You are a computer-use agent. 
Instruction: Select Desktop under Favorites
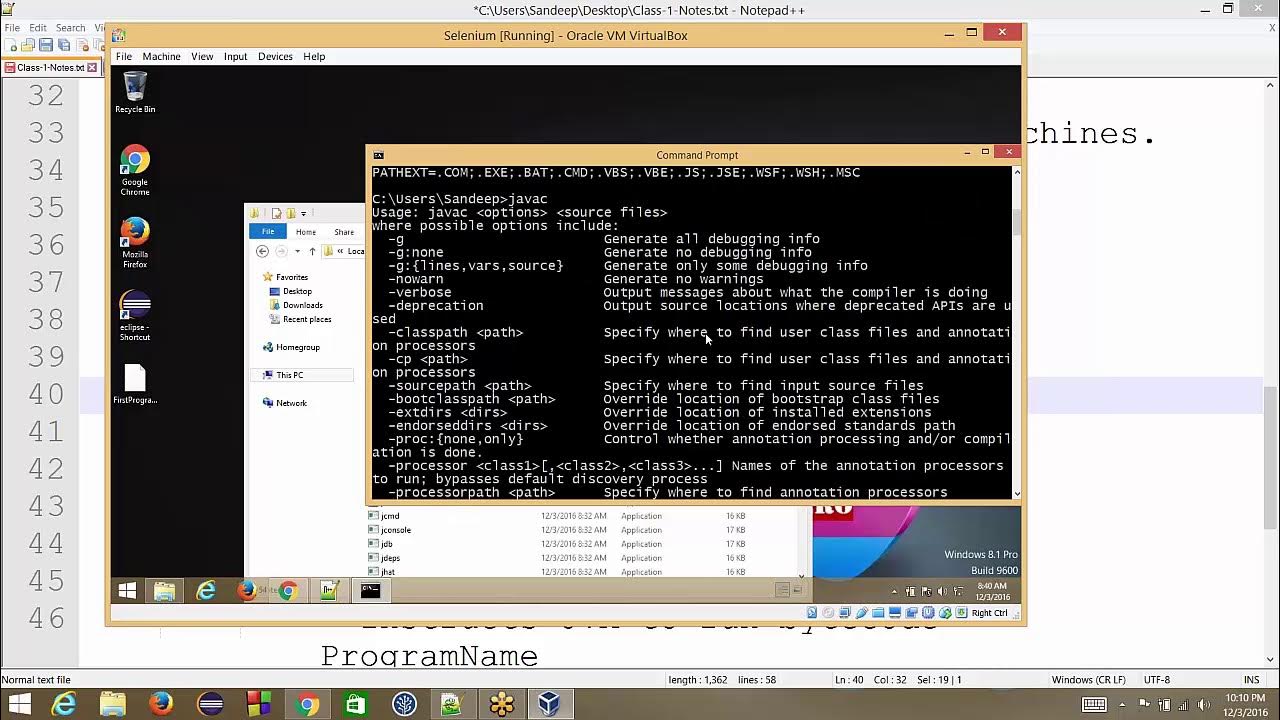(x=290, y=291)
